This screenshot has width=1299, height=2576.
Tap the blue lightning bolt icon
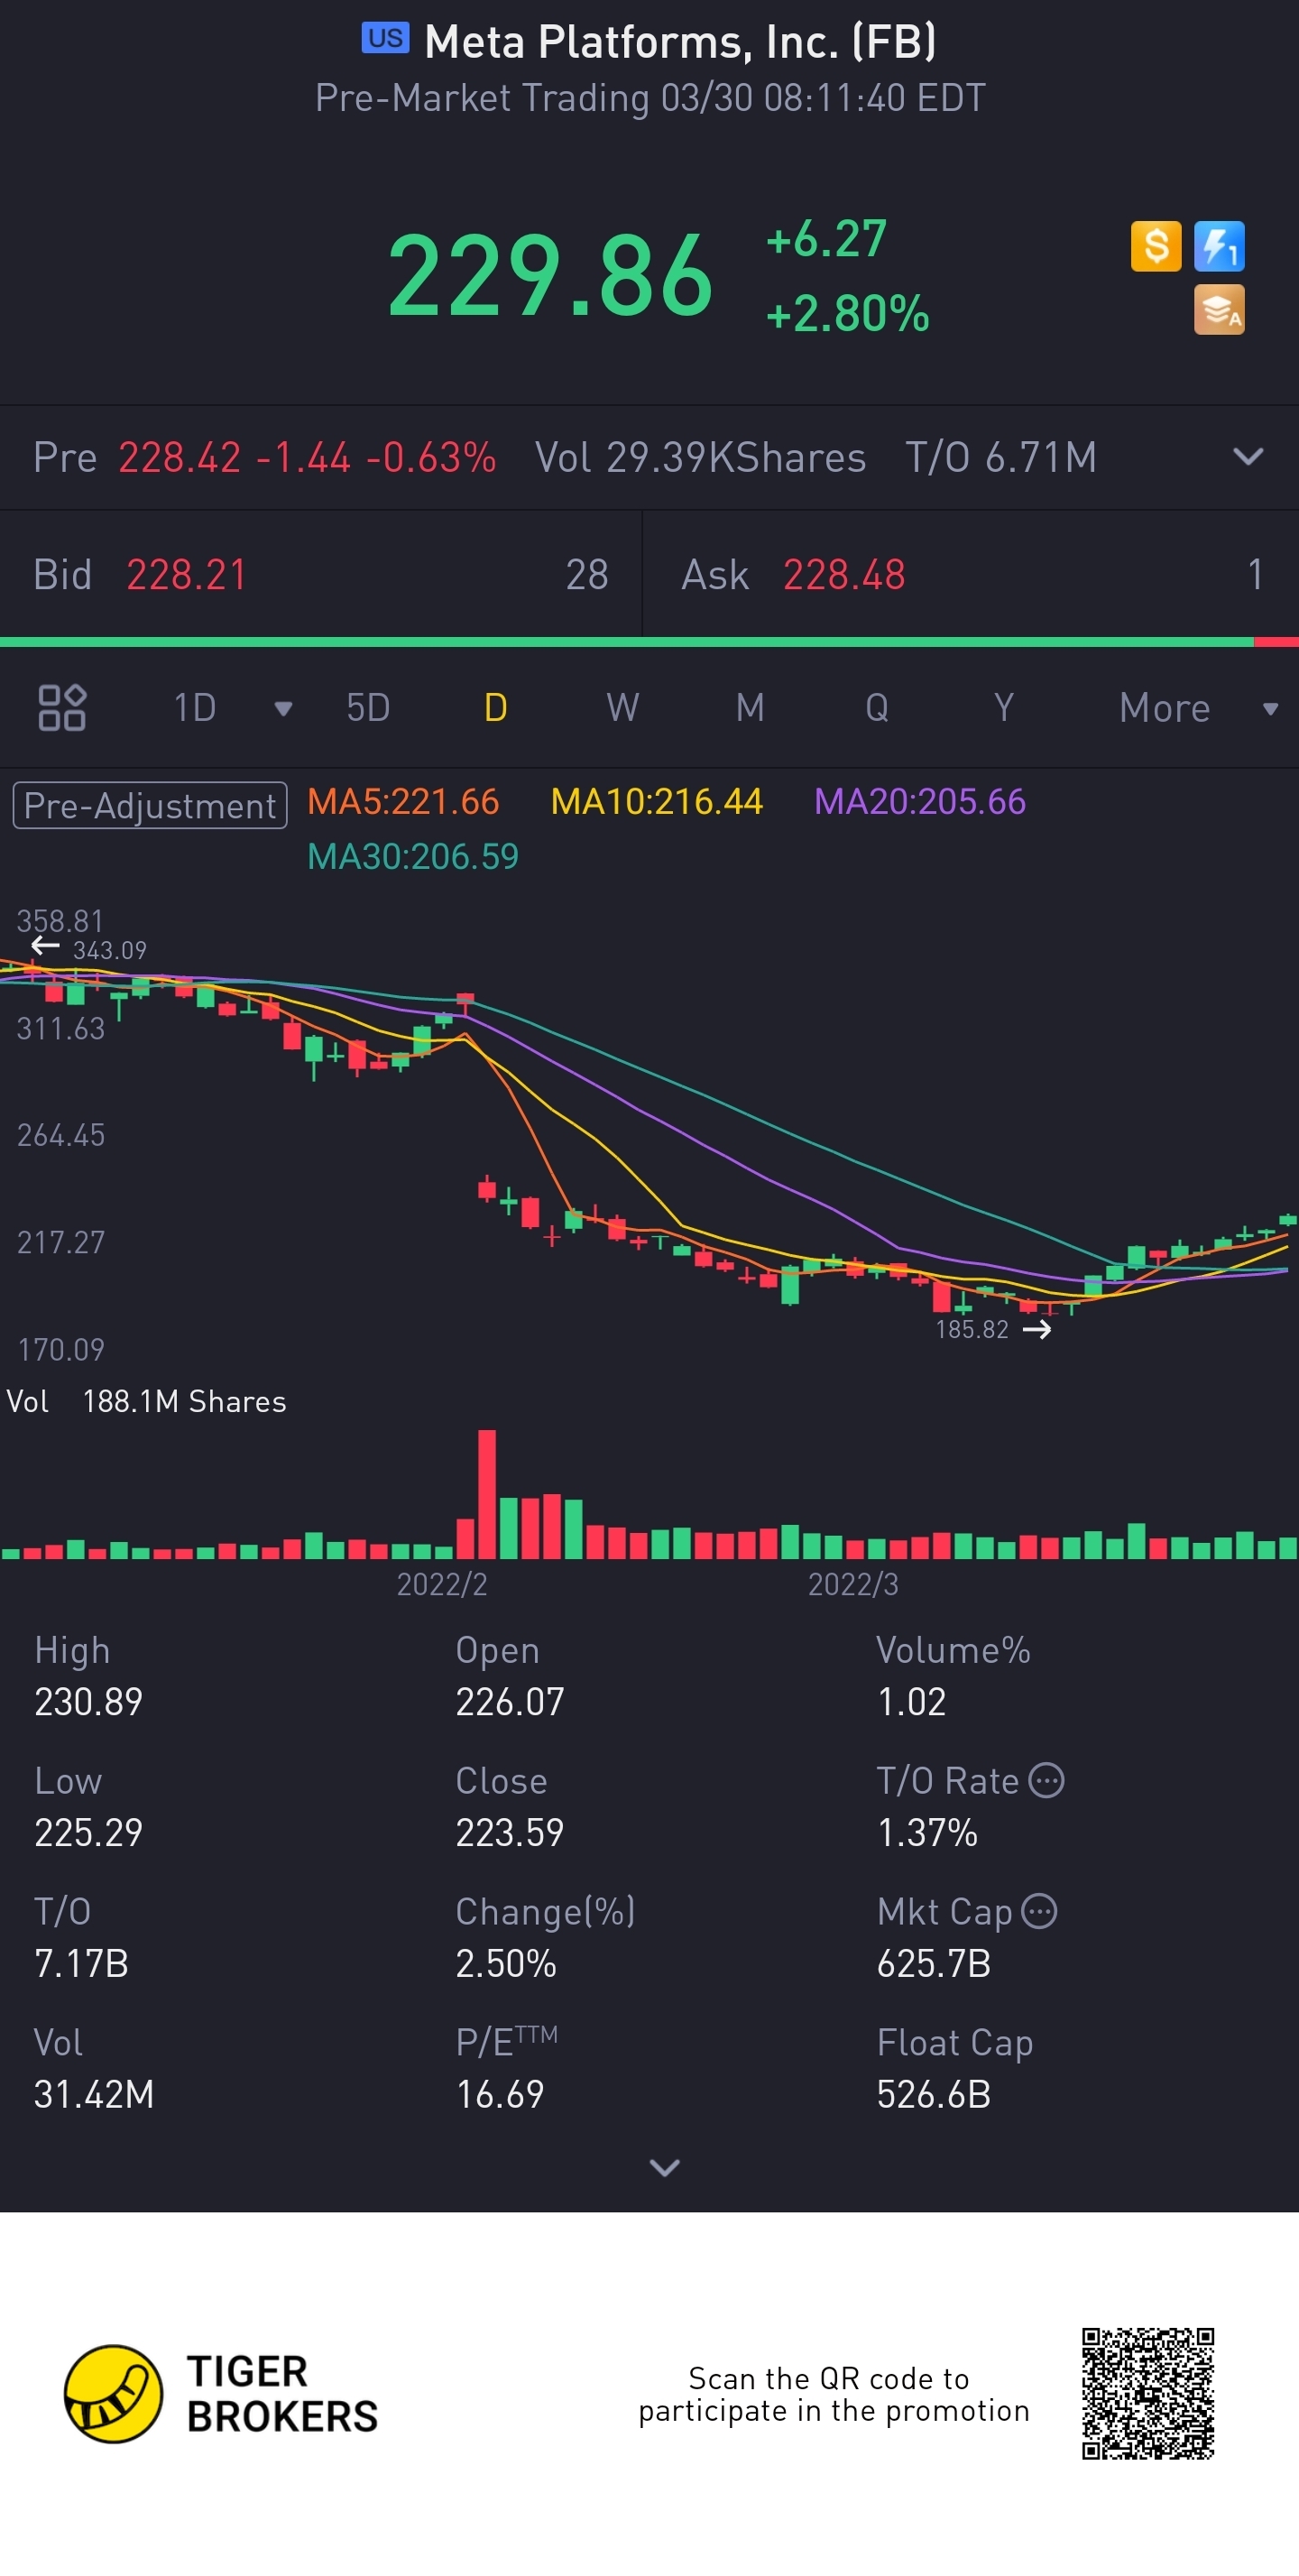(1219, 246)
